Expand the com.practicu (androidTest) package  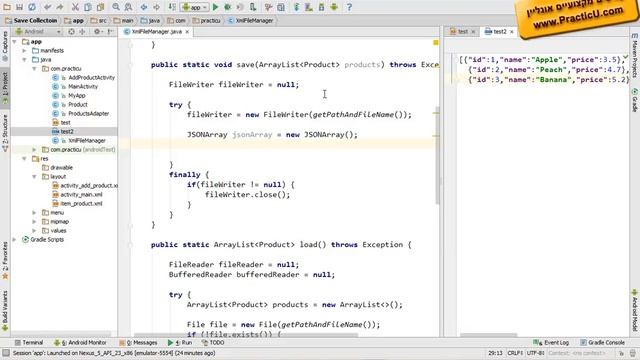click(34, 150)
